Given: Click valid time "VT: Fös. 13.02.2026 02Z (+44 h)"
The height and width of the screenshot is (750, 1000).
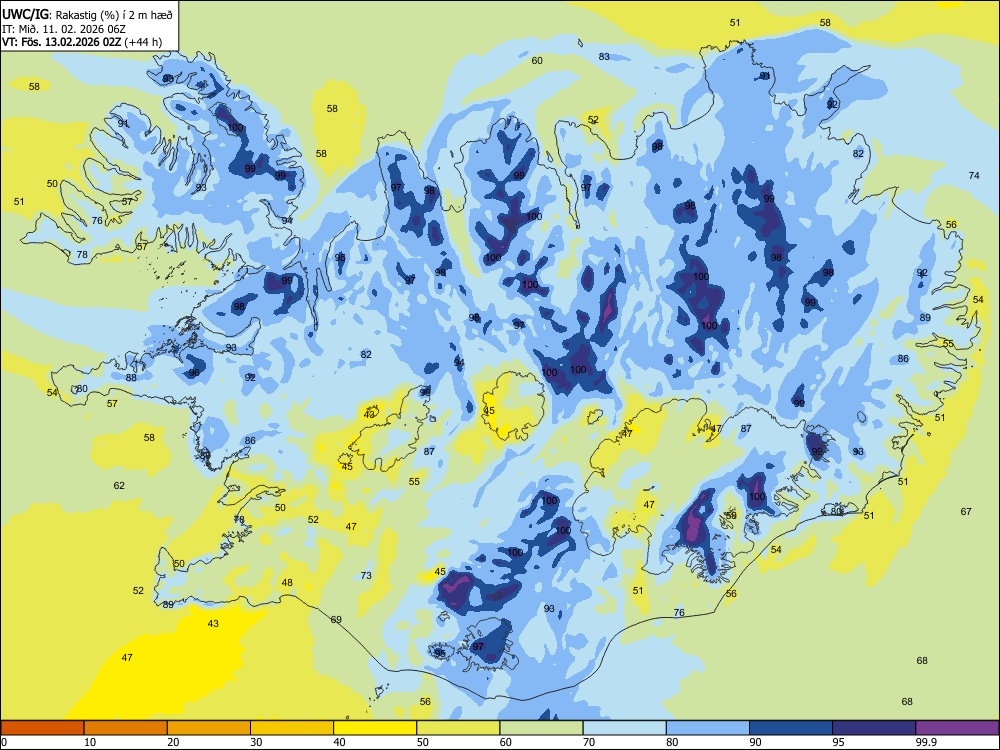Looking at the screenshot, I should 82,42.
